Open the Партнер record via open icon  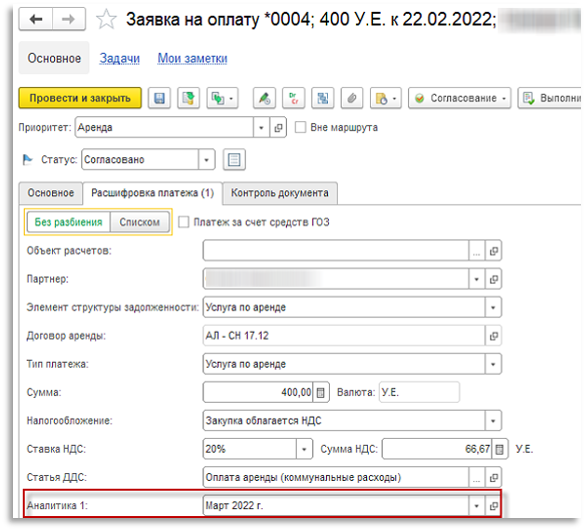[x=494, y=279]
